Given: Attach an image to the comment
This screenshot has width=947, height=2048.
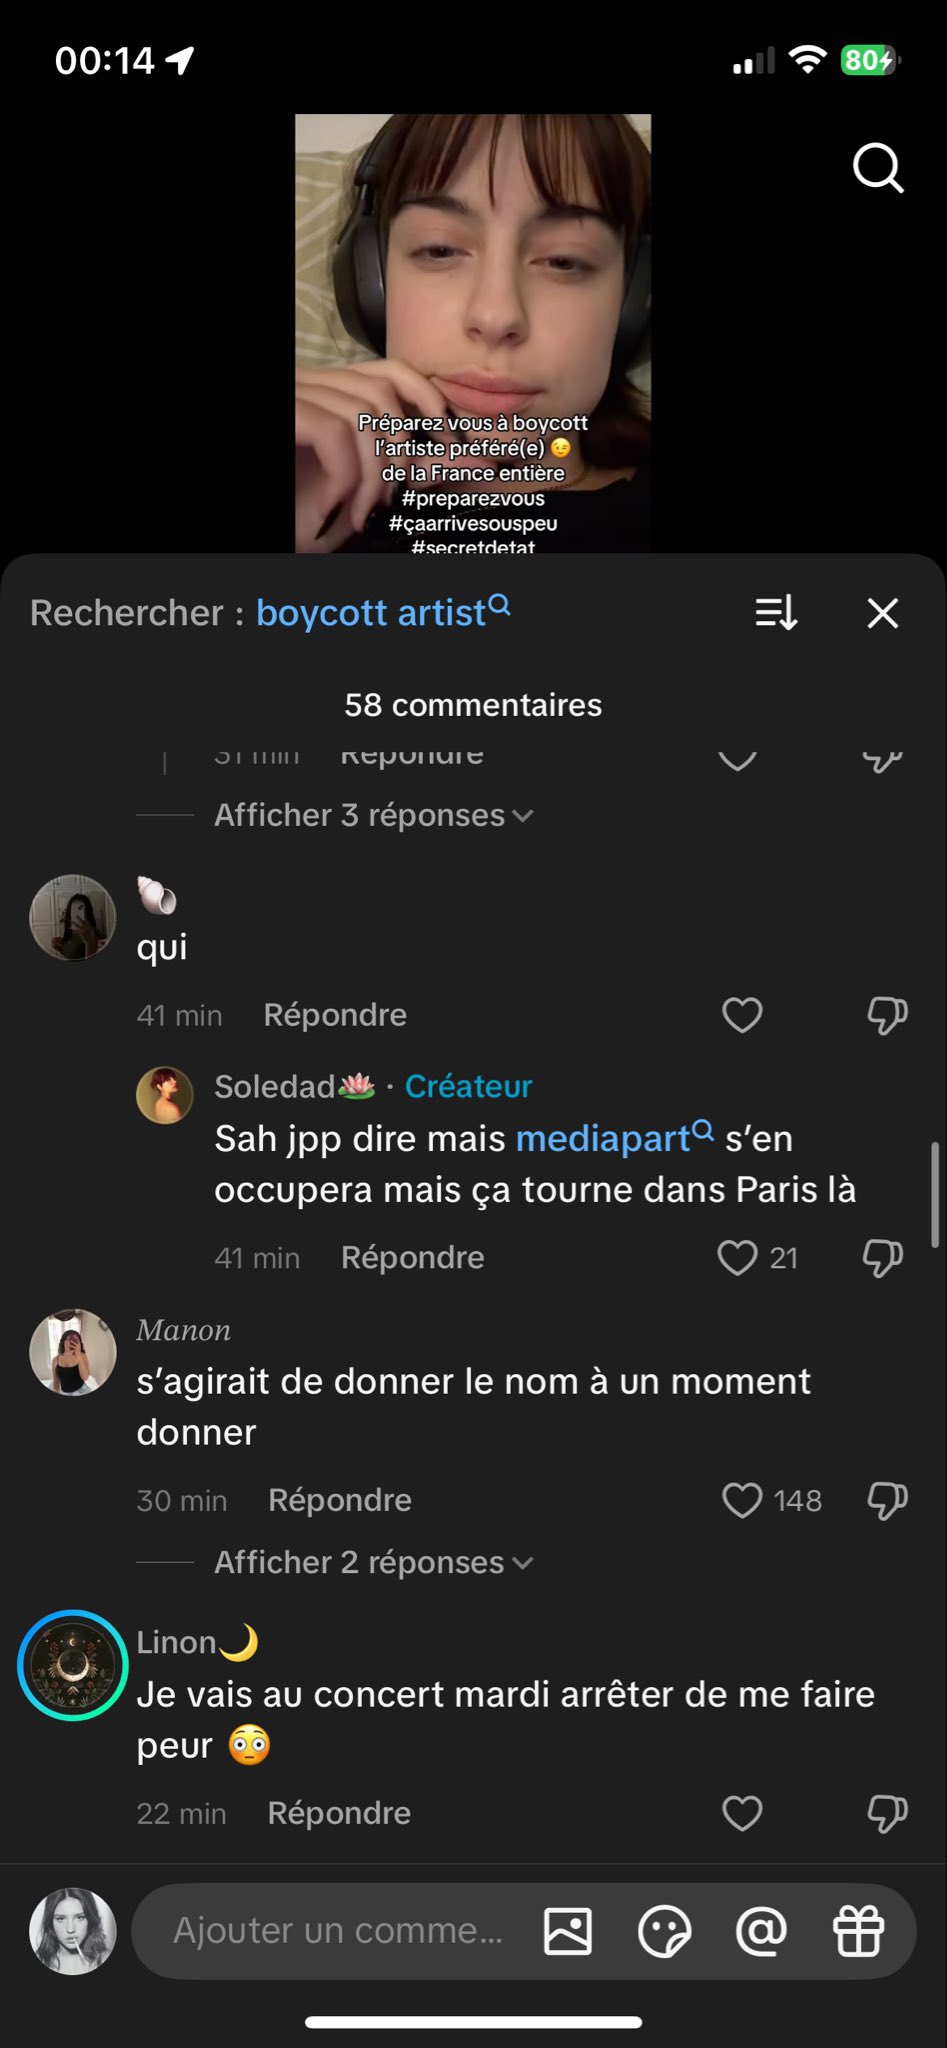Looking at the screenshot, I should (x=568, y=1930).
